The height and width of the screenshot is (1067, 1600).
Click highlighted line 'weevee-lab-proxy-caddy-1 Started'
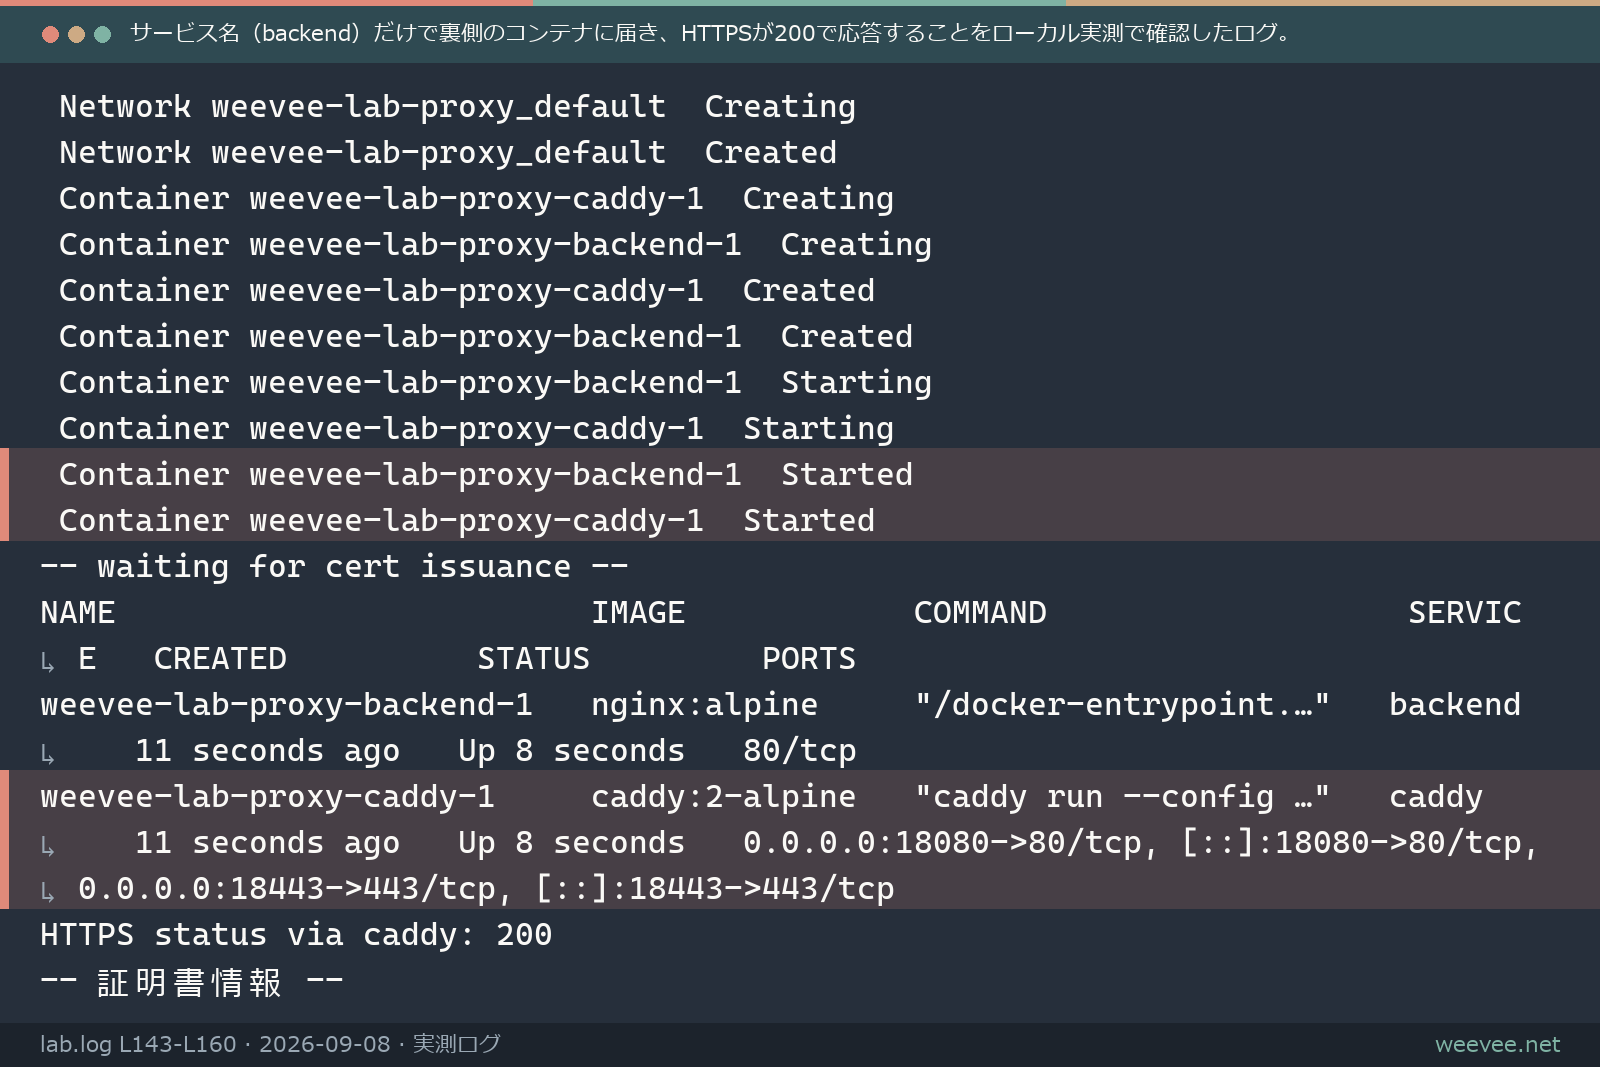coord(467,520)
